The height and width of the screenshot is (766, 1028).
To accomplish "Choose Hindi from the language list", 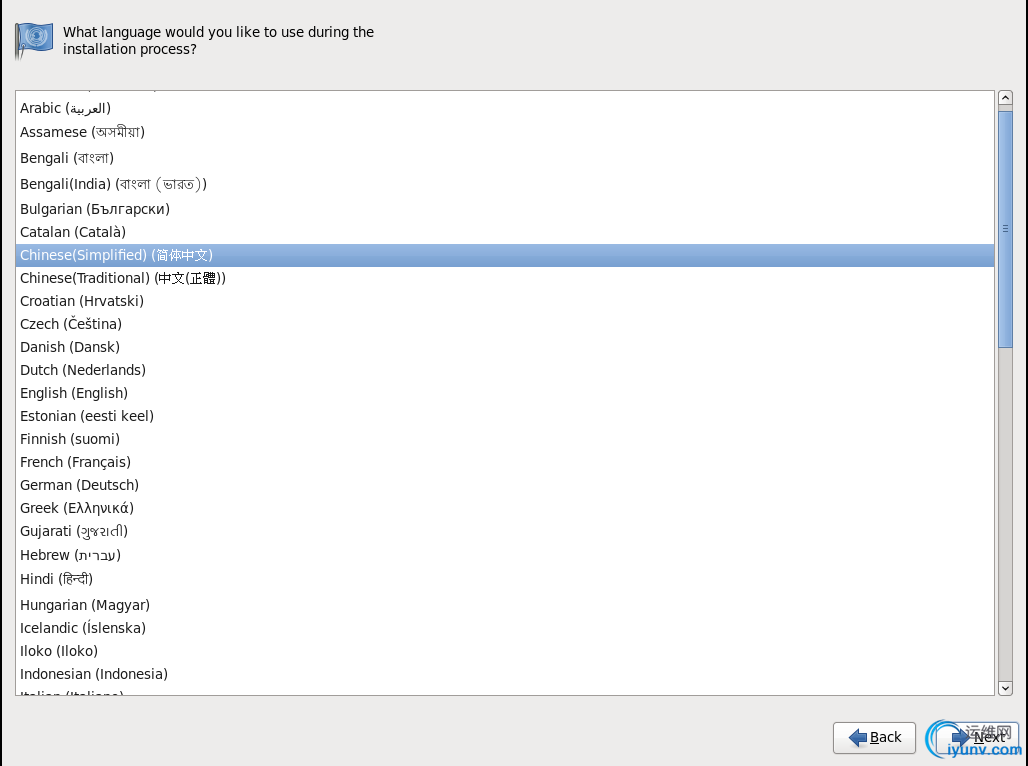I will pyautogui.click(x=505, y=579).
